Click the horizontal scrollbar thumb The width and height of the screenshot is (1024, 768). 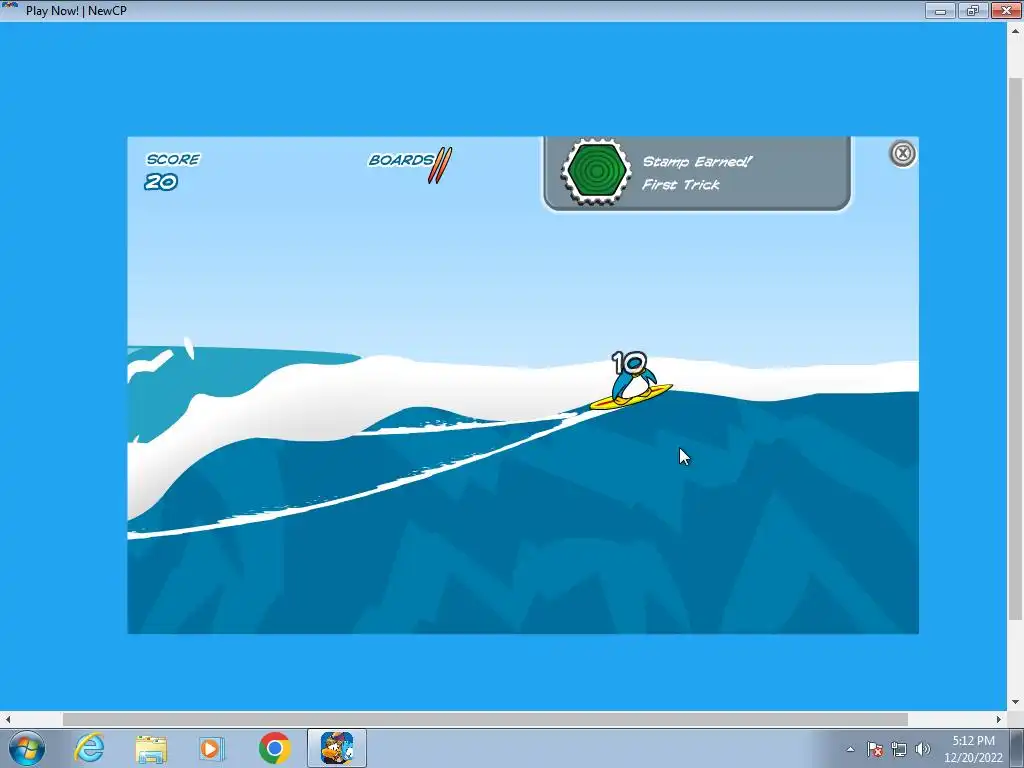point(485,719)
